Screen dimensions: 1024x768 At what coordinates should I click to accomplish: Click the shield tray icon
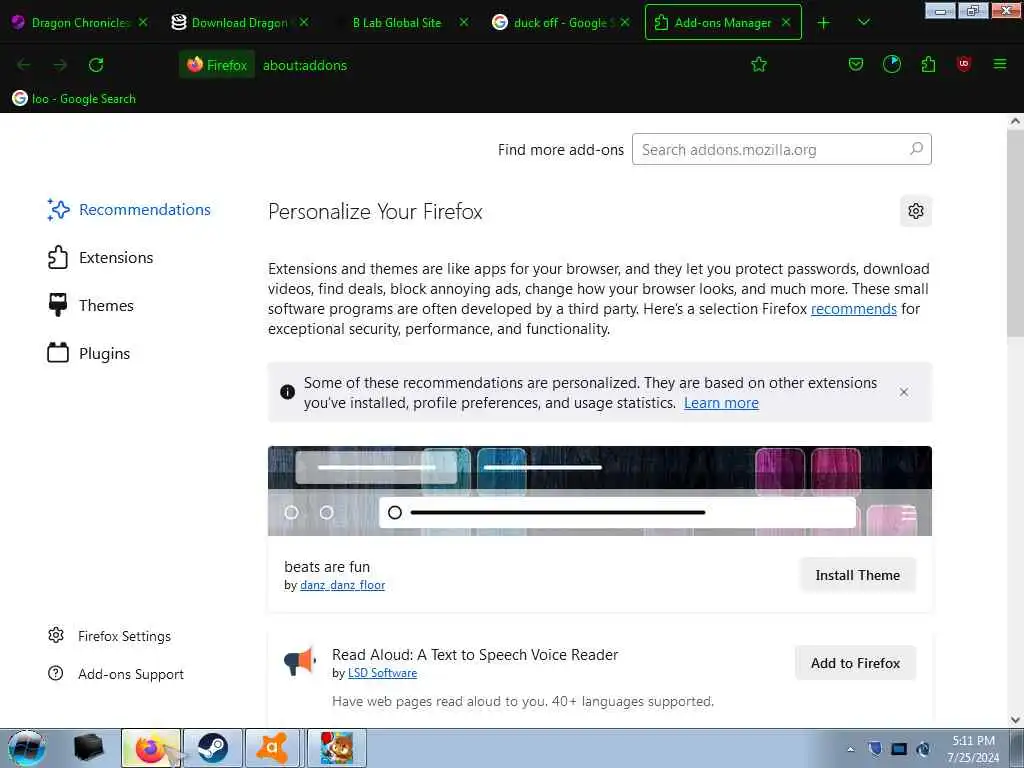[x=875, y=749]
